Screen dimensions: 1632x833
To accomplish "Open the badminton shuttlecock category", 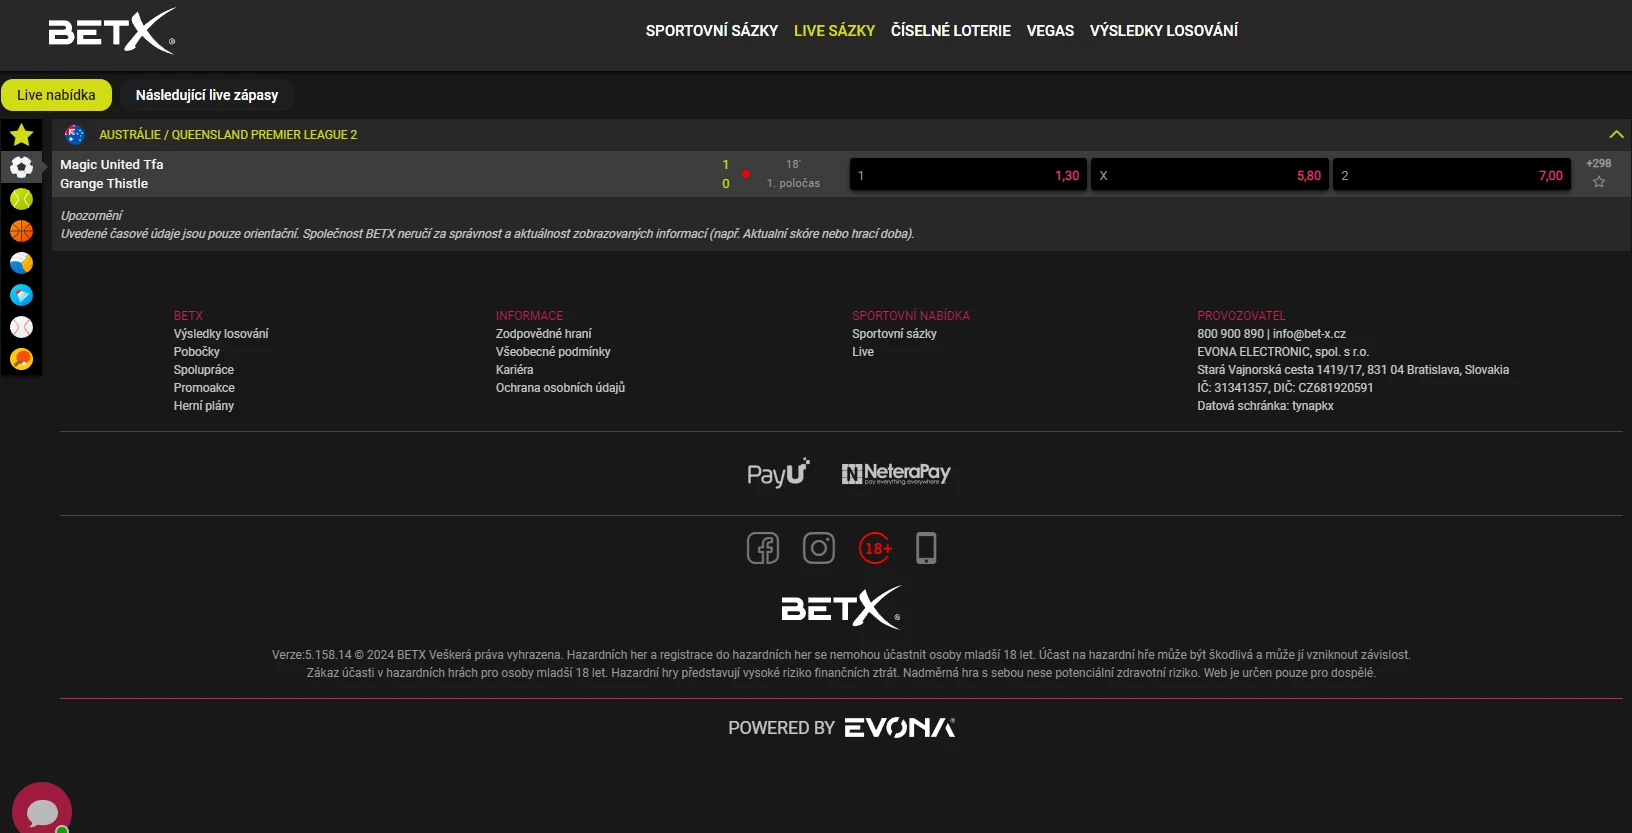I will [21, 295].
